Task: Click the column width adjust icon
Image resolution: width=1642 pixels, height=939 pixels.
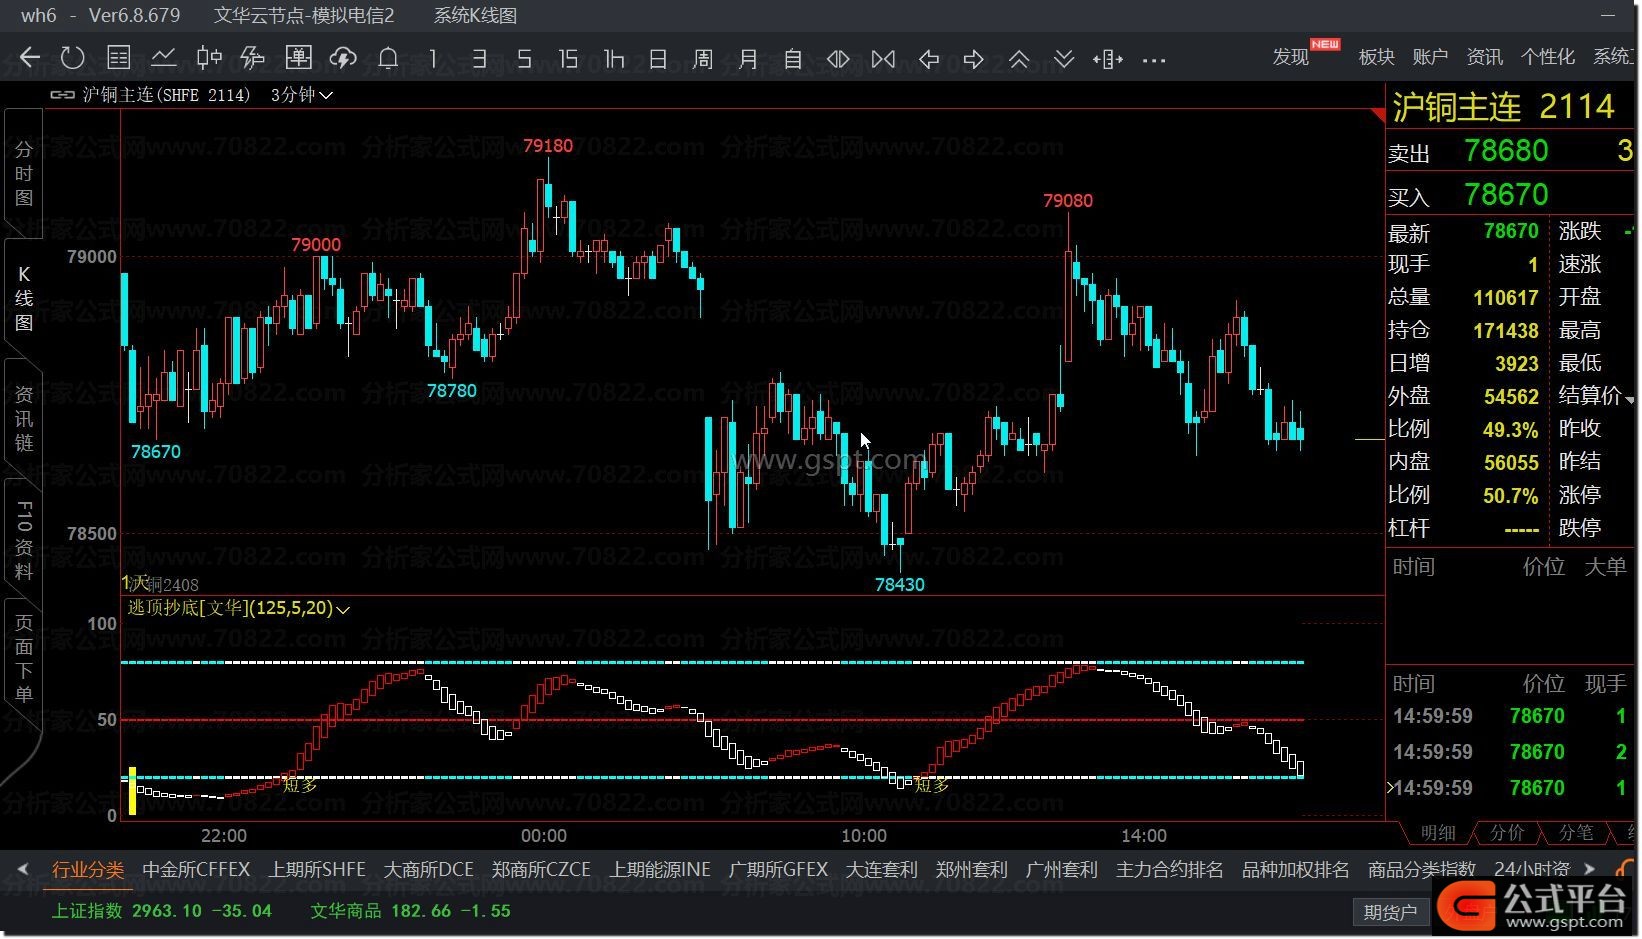Action: [x=1108, y=59]
